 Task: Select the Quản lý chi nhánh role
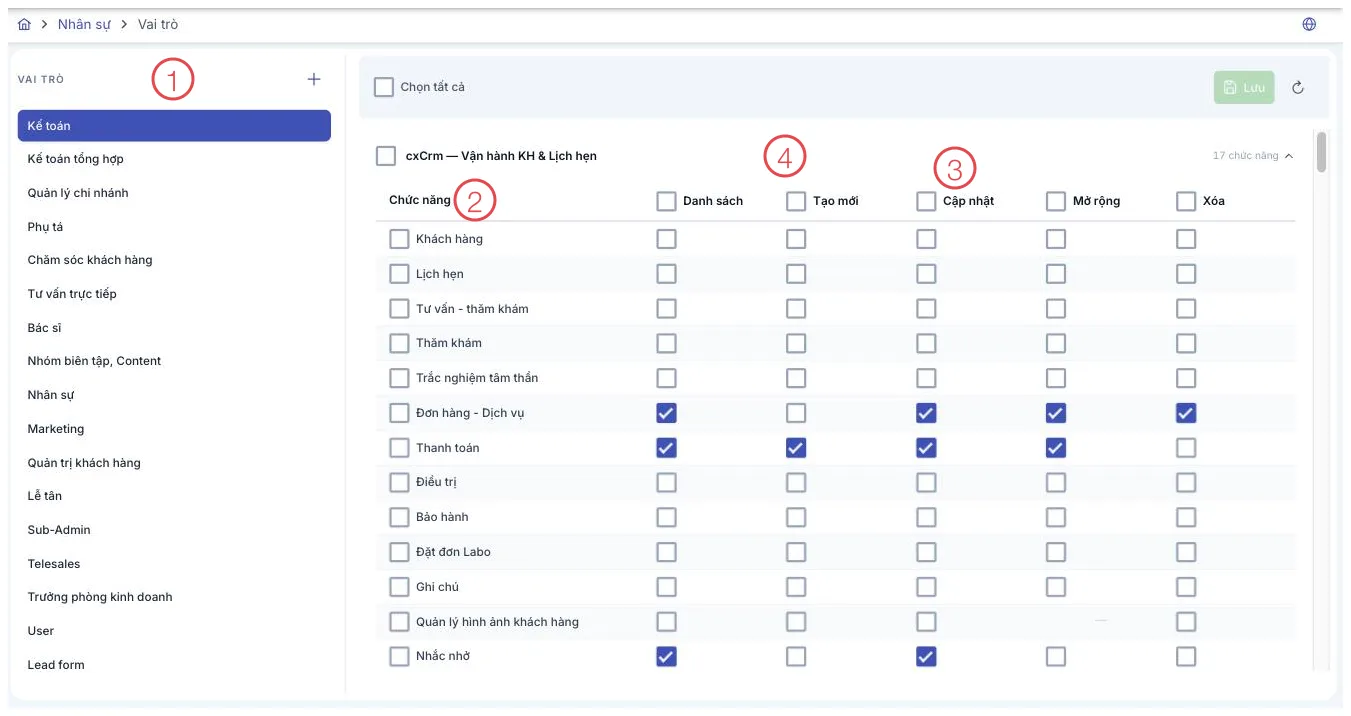point(174,193)
